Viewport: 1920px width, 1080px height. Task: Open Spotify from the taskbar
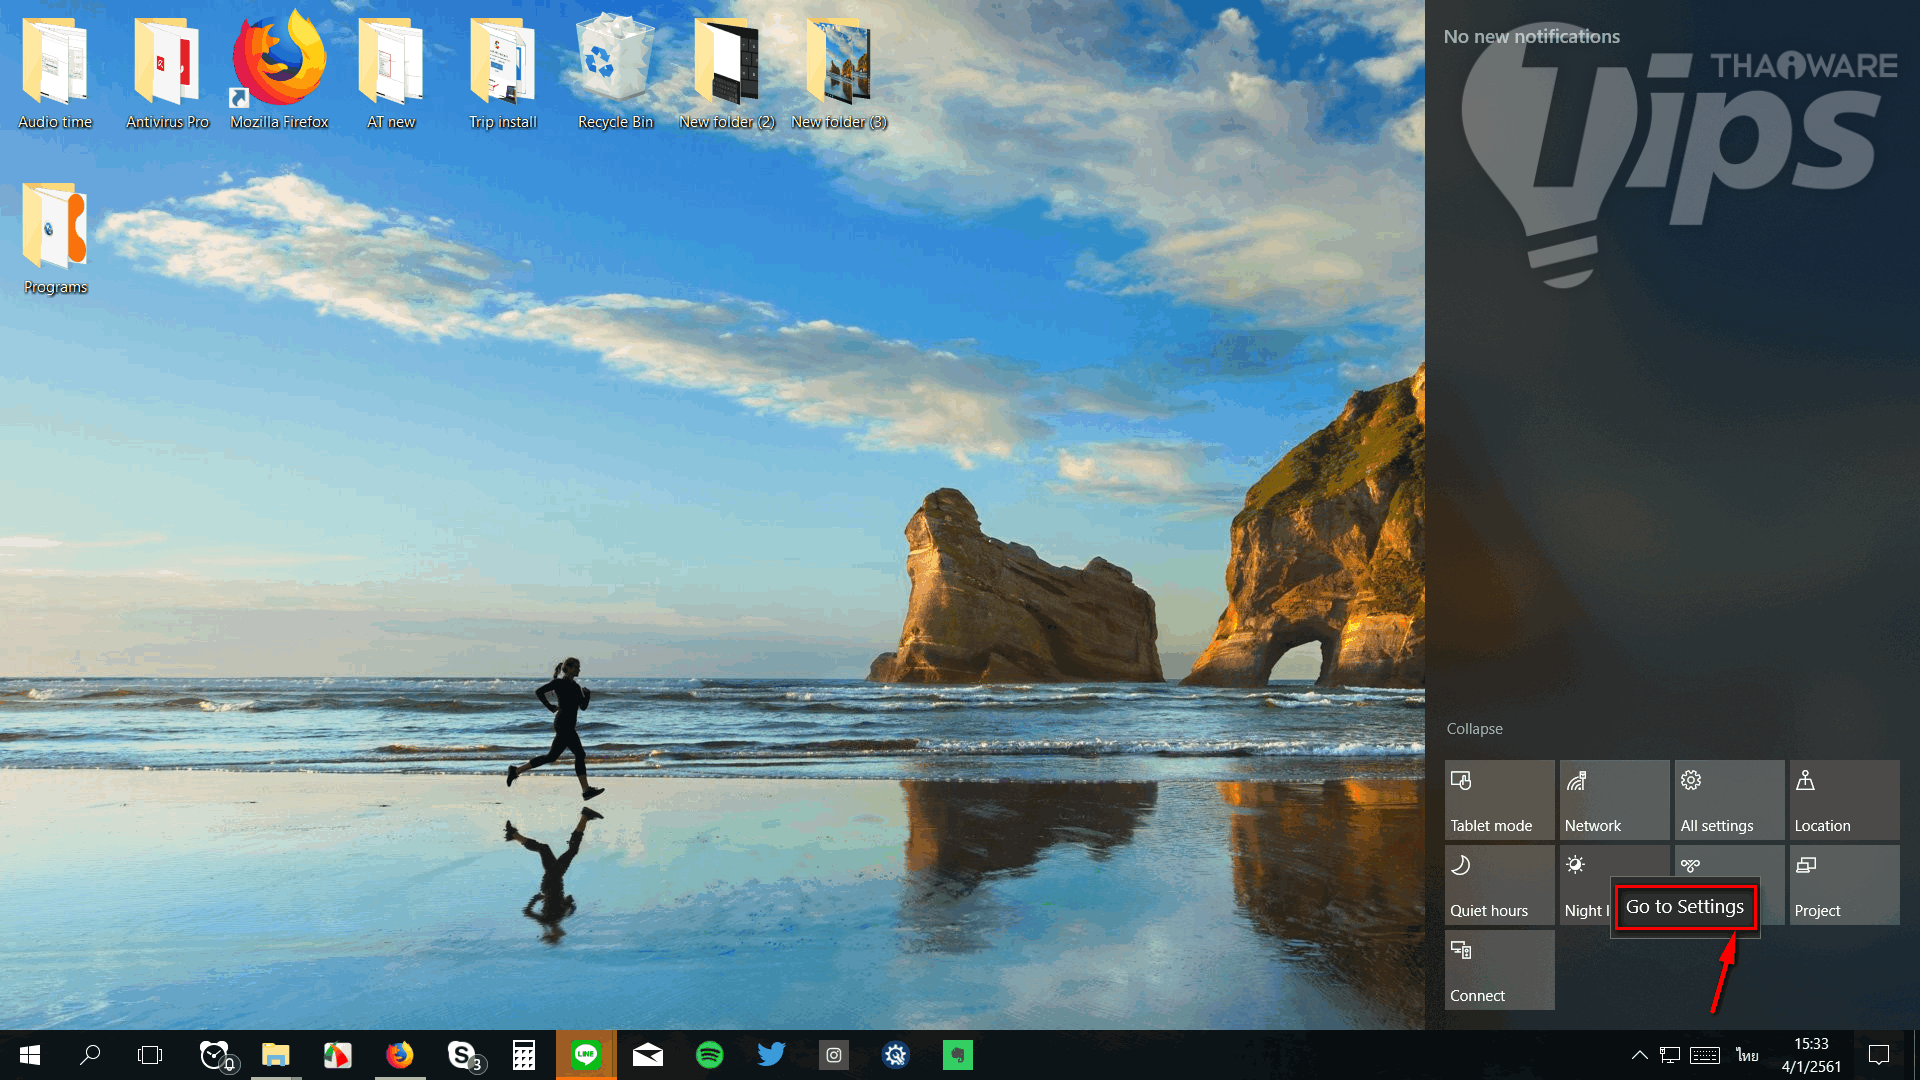coord(710,1055)
